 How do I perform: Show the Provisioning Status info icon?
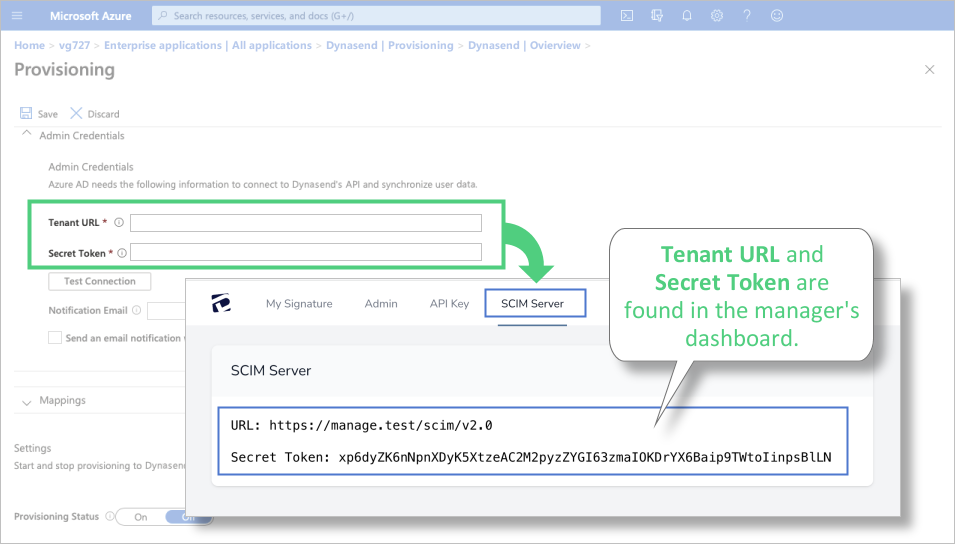click(x=110, y=516)
